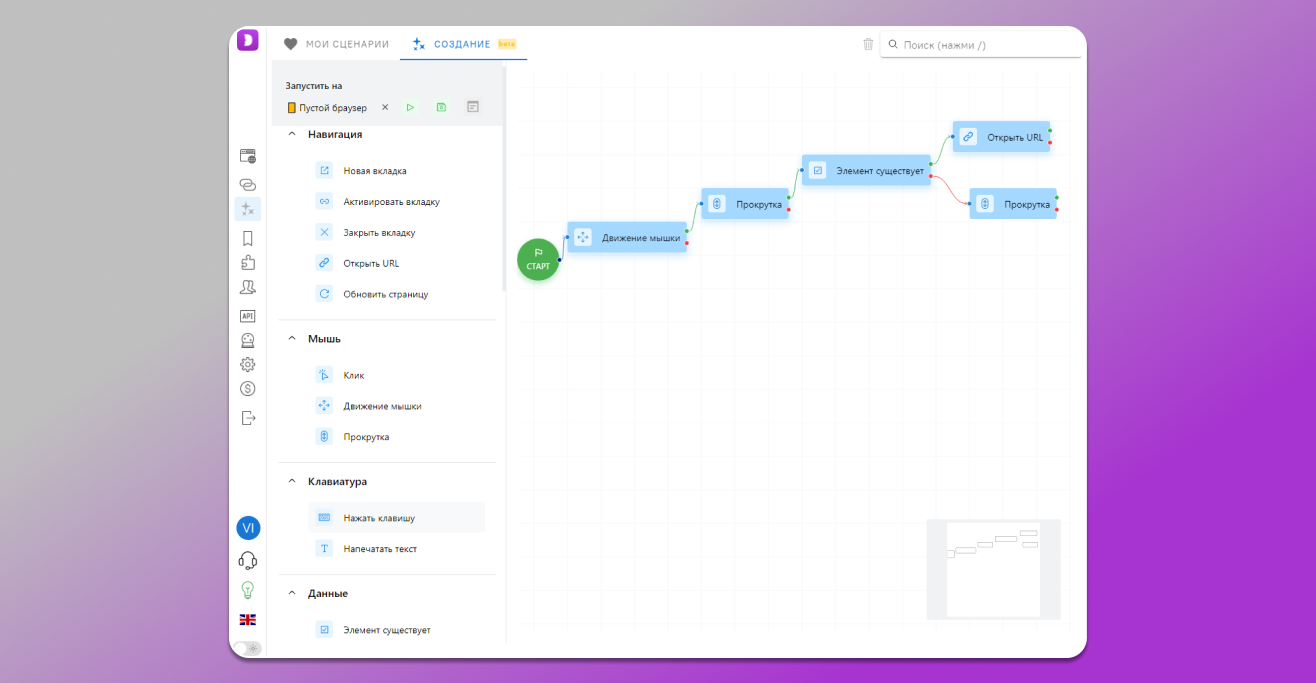The image size is (1316, 683).
Task: Open the API section in the sidebar
Action: click(248, 316)
